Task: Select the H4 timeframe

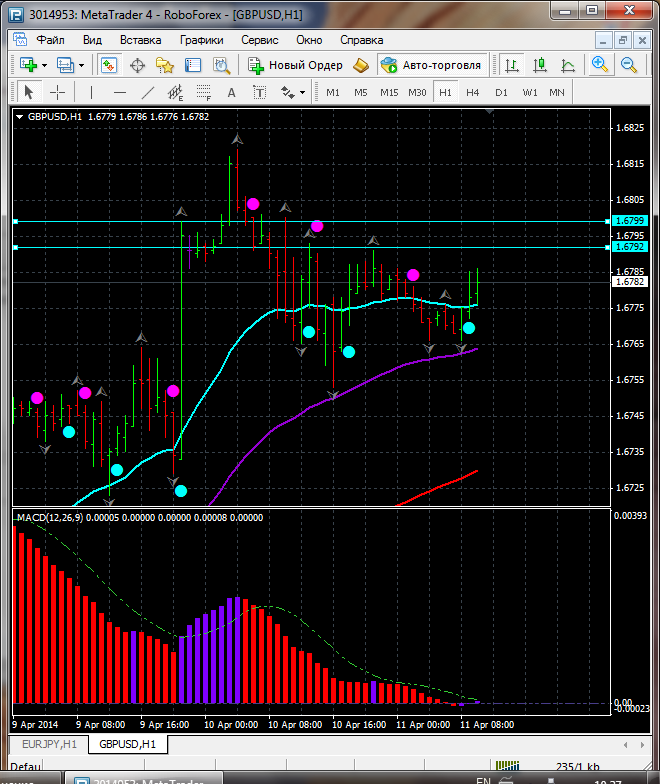Action: [472, 92]
